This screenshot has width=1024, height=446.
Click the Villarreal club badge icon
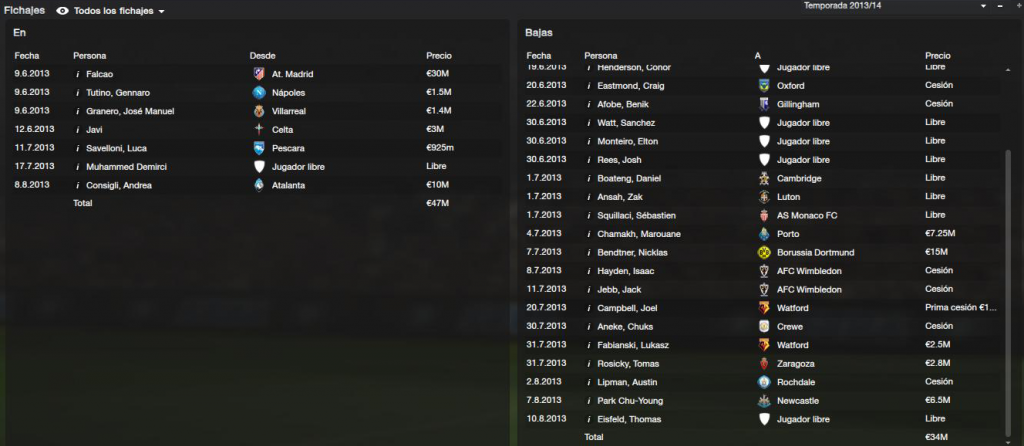tap(259, 111)
